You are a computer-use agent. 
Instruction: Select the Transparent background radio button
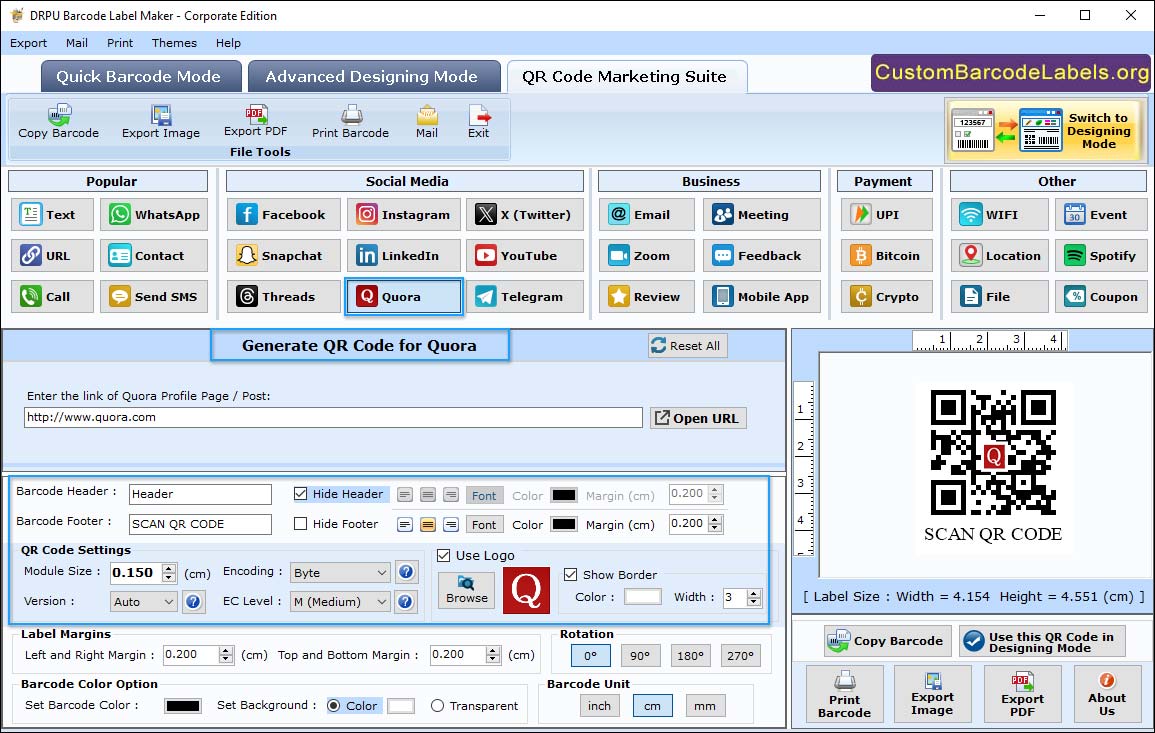point(438,706)
